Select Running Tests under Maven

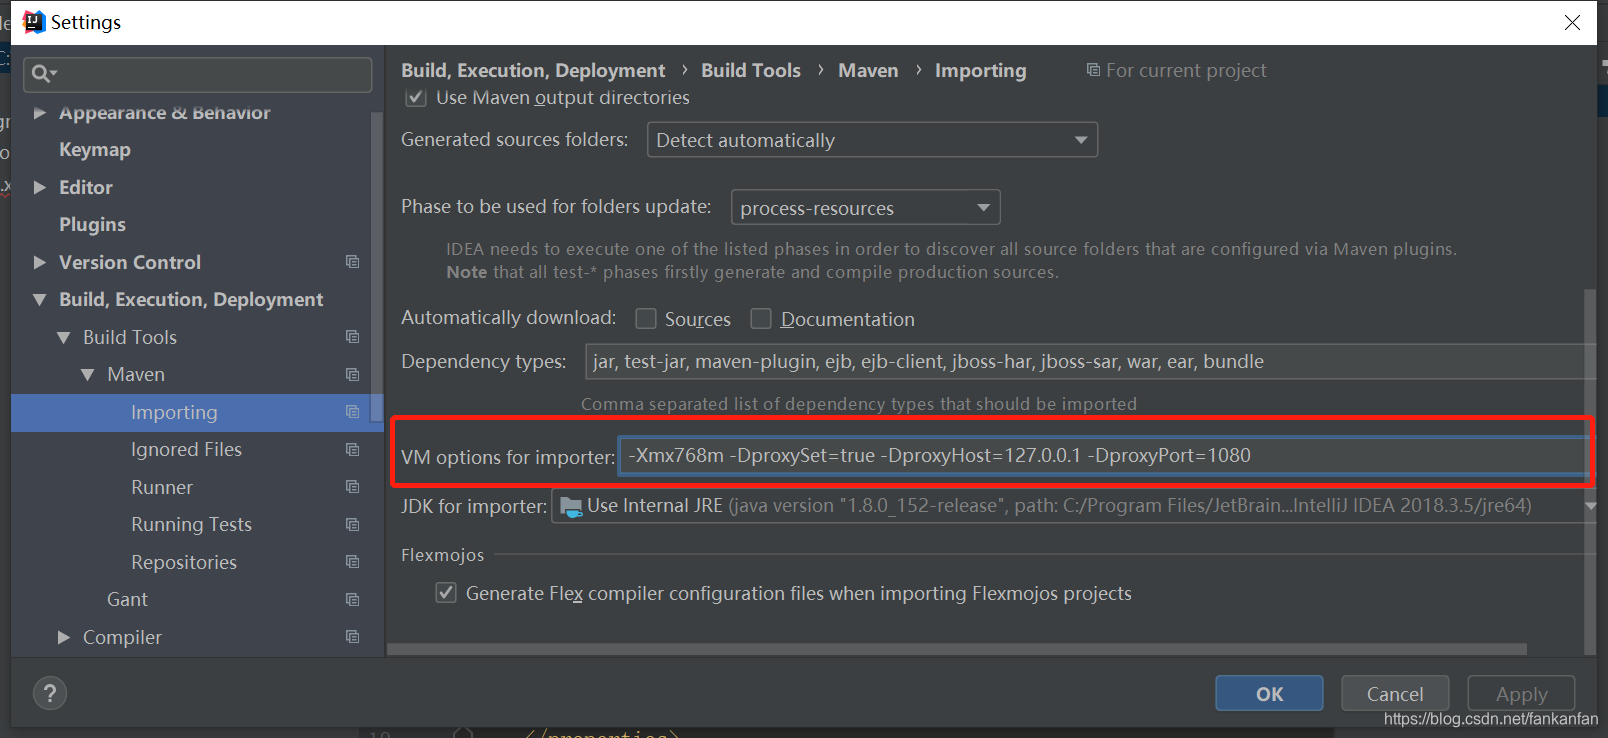(191, 524)
